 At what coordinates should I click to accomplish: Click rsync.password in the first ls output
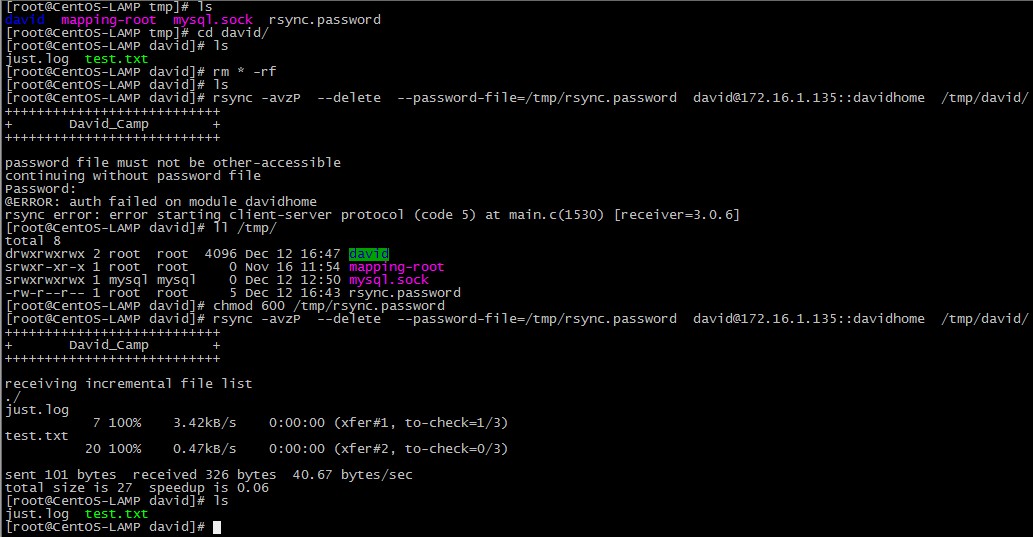(x=324, y=20)
